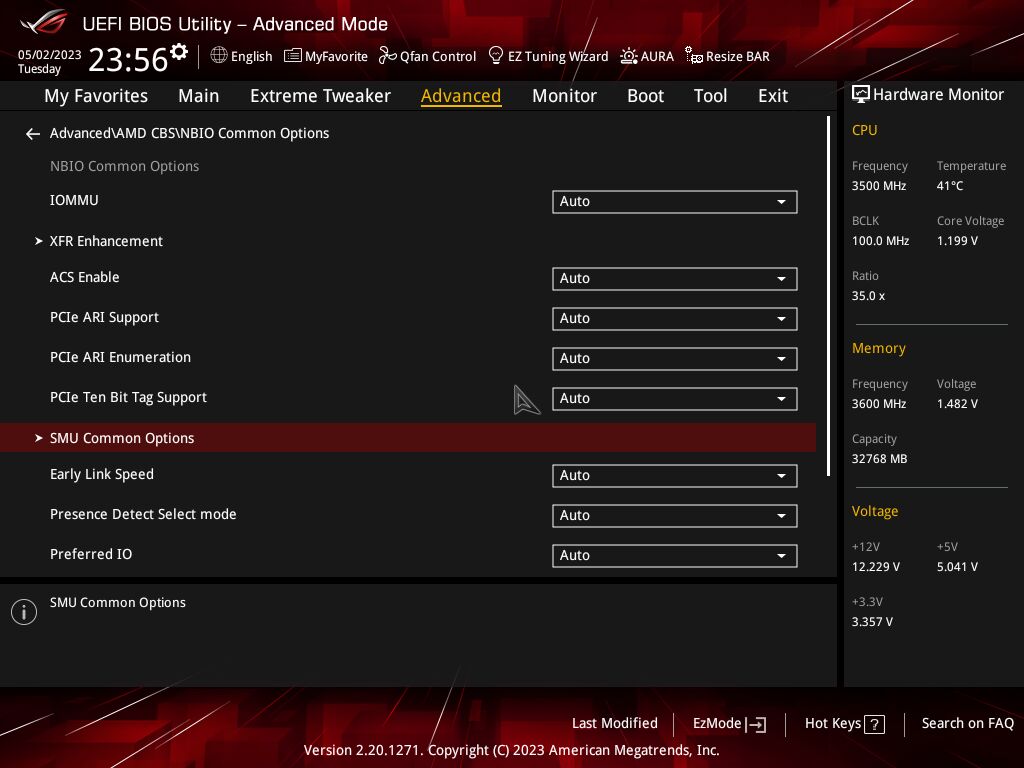This screenshot has width=1024, height=768.
Task: Click the AURA lighting icon
Action: coord(629,56)
